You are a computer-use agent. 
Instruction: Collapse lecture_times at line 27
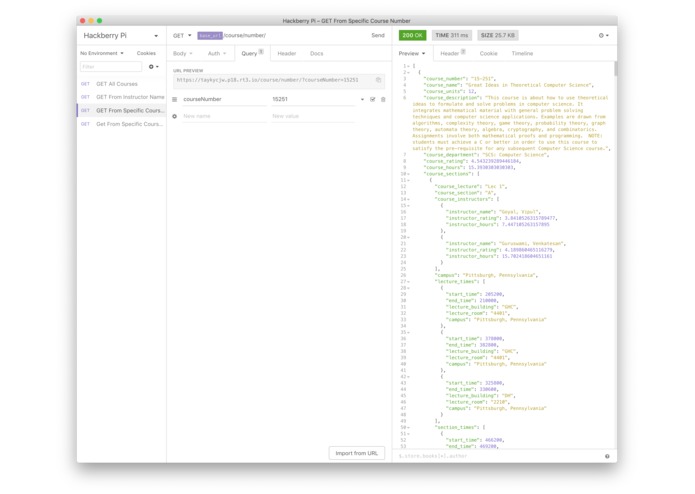pyautogui.click(x=408, y=281)
